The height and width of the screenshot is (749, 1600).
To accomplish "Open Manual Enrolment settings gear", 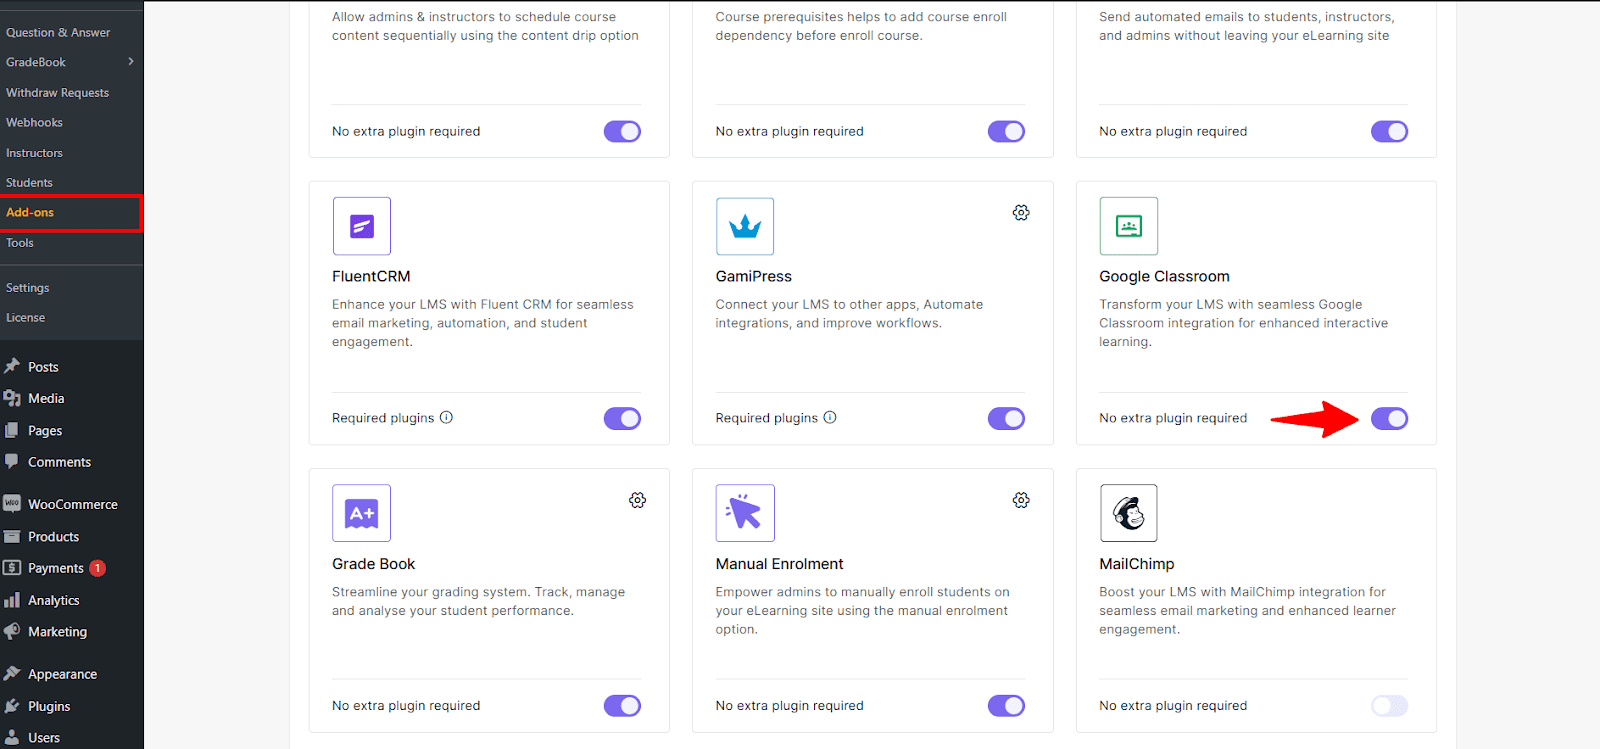I will (1020, 500).
